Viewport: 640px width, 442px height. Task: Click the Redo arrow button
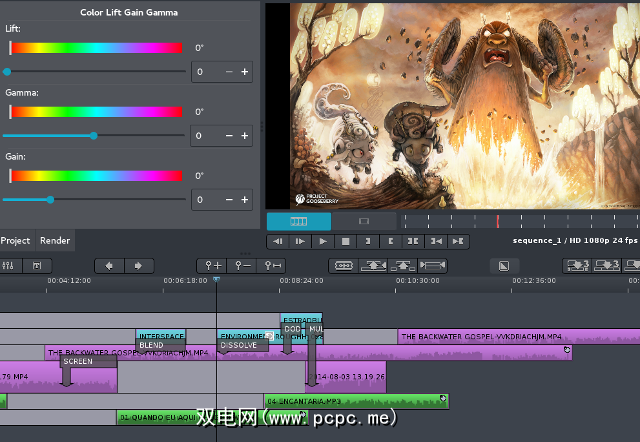coord(138,266)
